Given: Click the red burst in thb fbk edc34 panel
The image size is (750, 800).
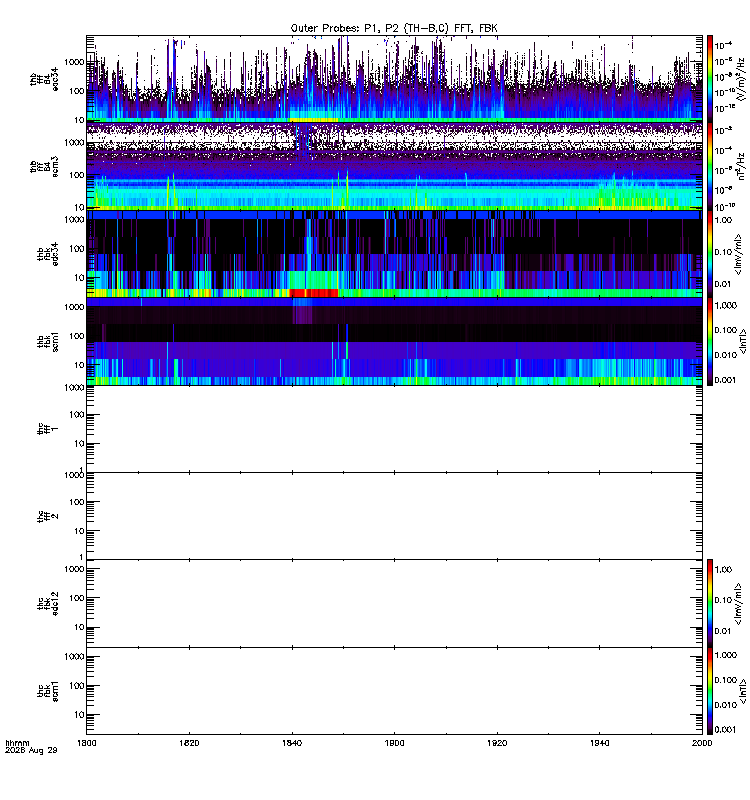Looking at the screenshot, I should pyautogui.click(x=314, y=293).
